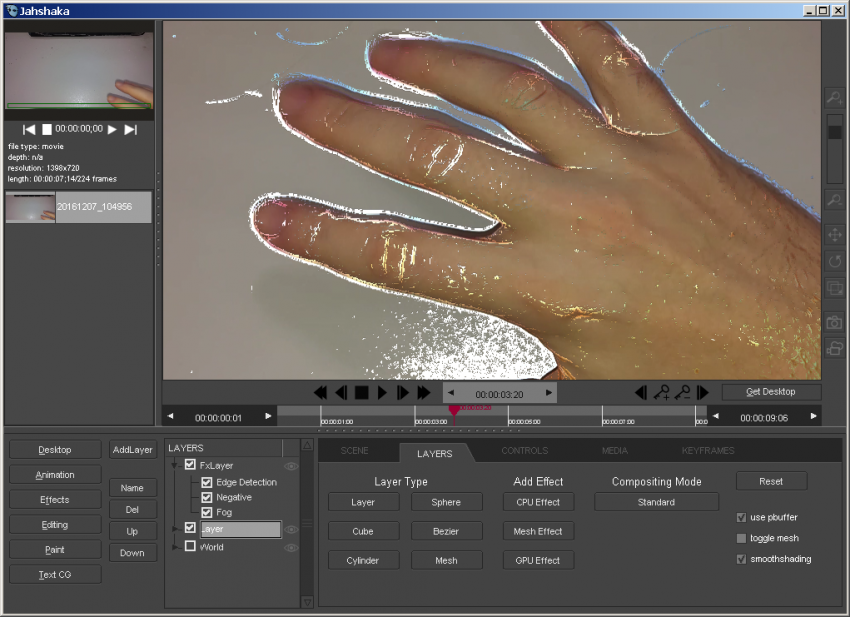Click the render export icon below camera
The image size is (850, 617).
click(834, 348)
